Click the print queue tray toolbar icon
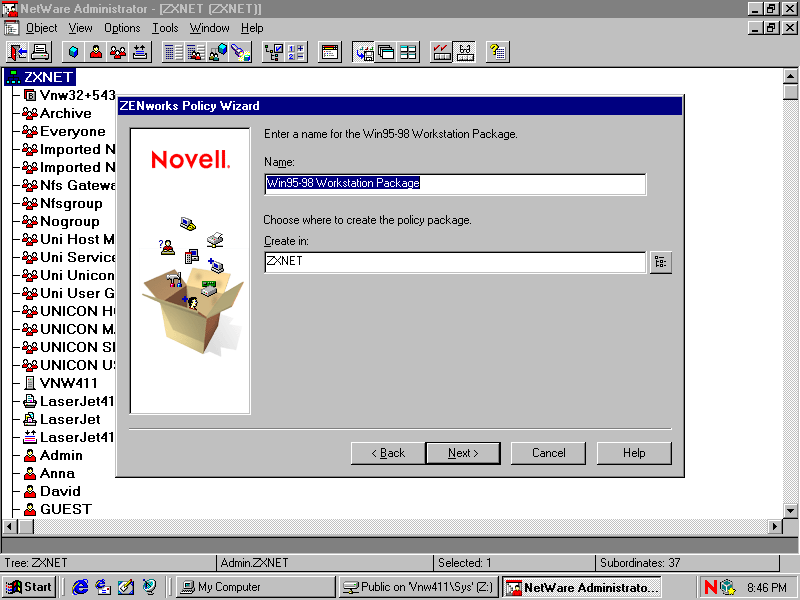The height and width of the screenshot is (600, 800). pos(140,52)
